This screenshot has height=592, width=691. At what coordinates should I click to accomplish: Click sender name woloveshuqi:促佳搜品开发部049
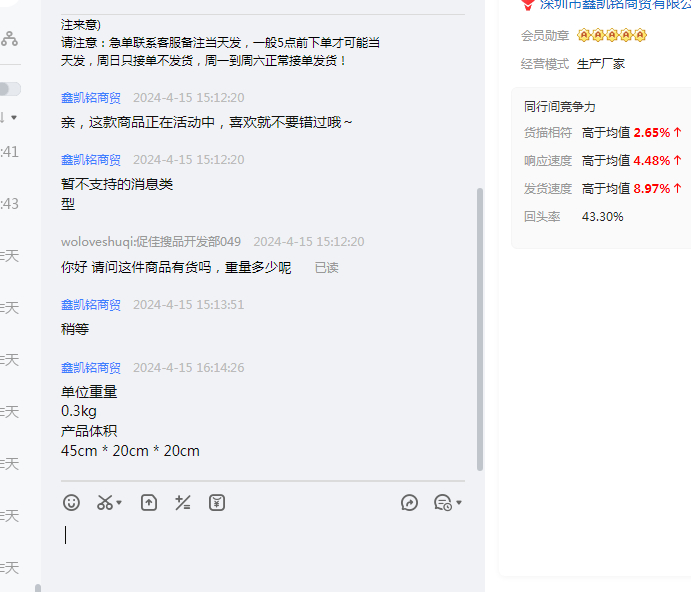click(x=151, y=242)
